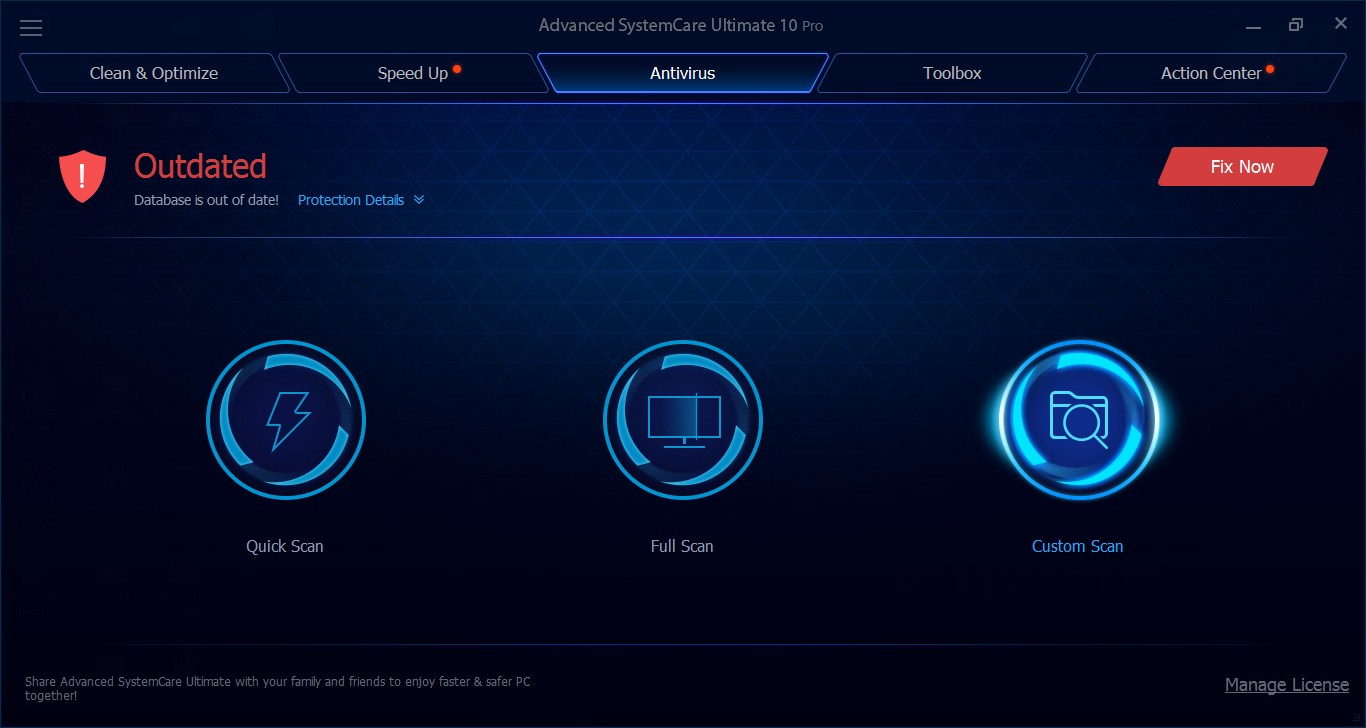Click the share Advanced SystemCare Ultimate message
Screen dimensions: 1366x728
point(278,688)
